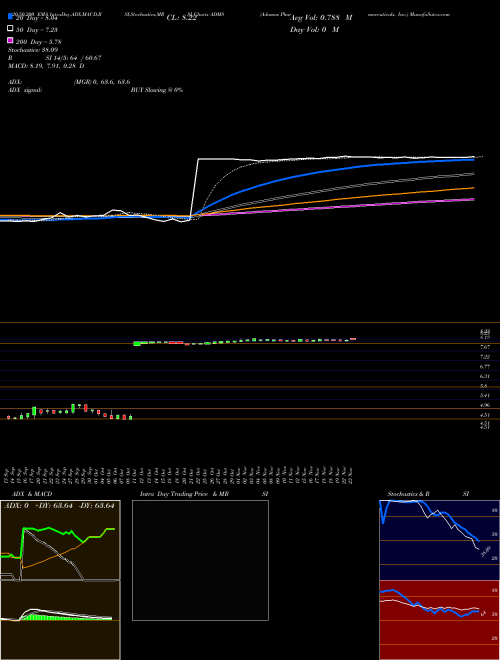Click the magenta 200 Day legend swatch
Screen dimensions: 500x660
[x=10, y=41]
